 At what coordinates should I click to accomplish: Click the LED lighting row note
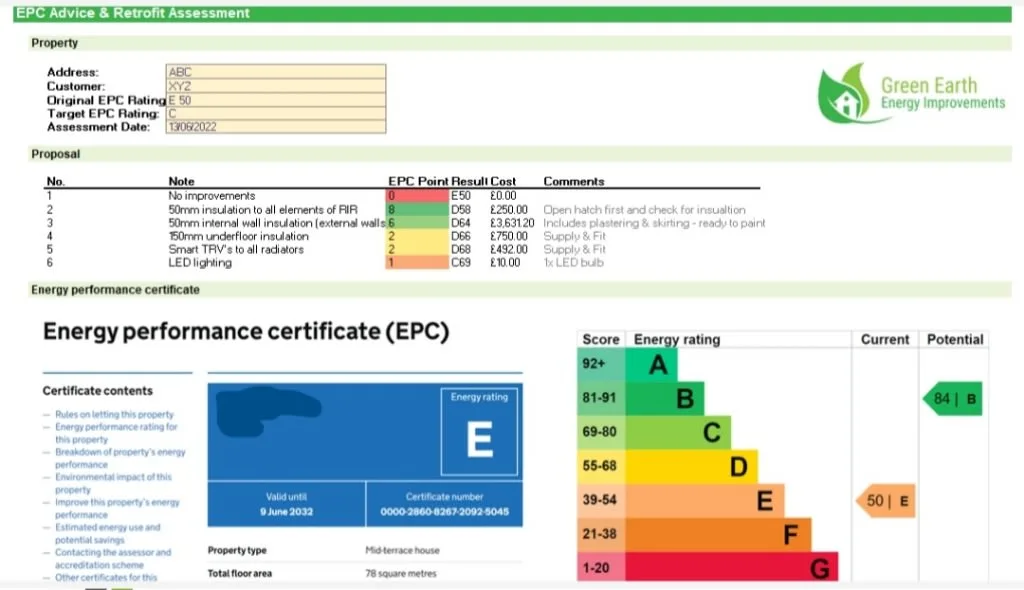(x=200, y=263)
